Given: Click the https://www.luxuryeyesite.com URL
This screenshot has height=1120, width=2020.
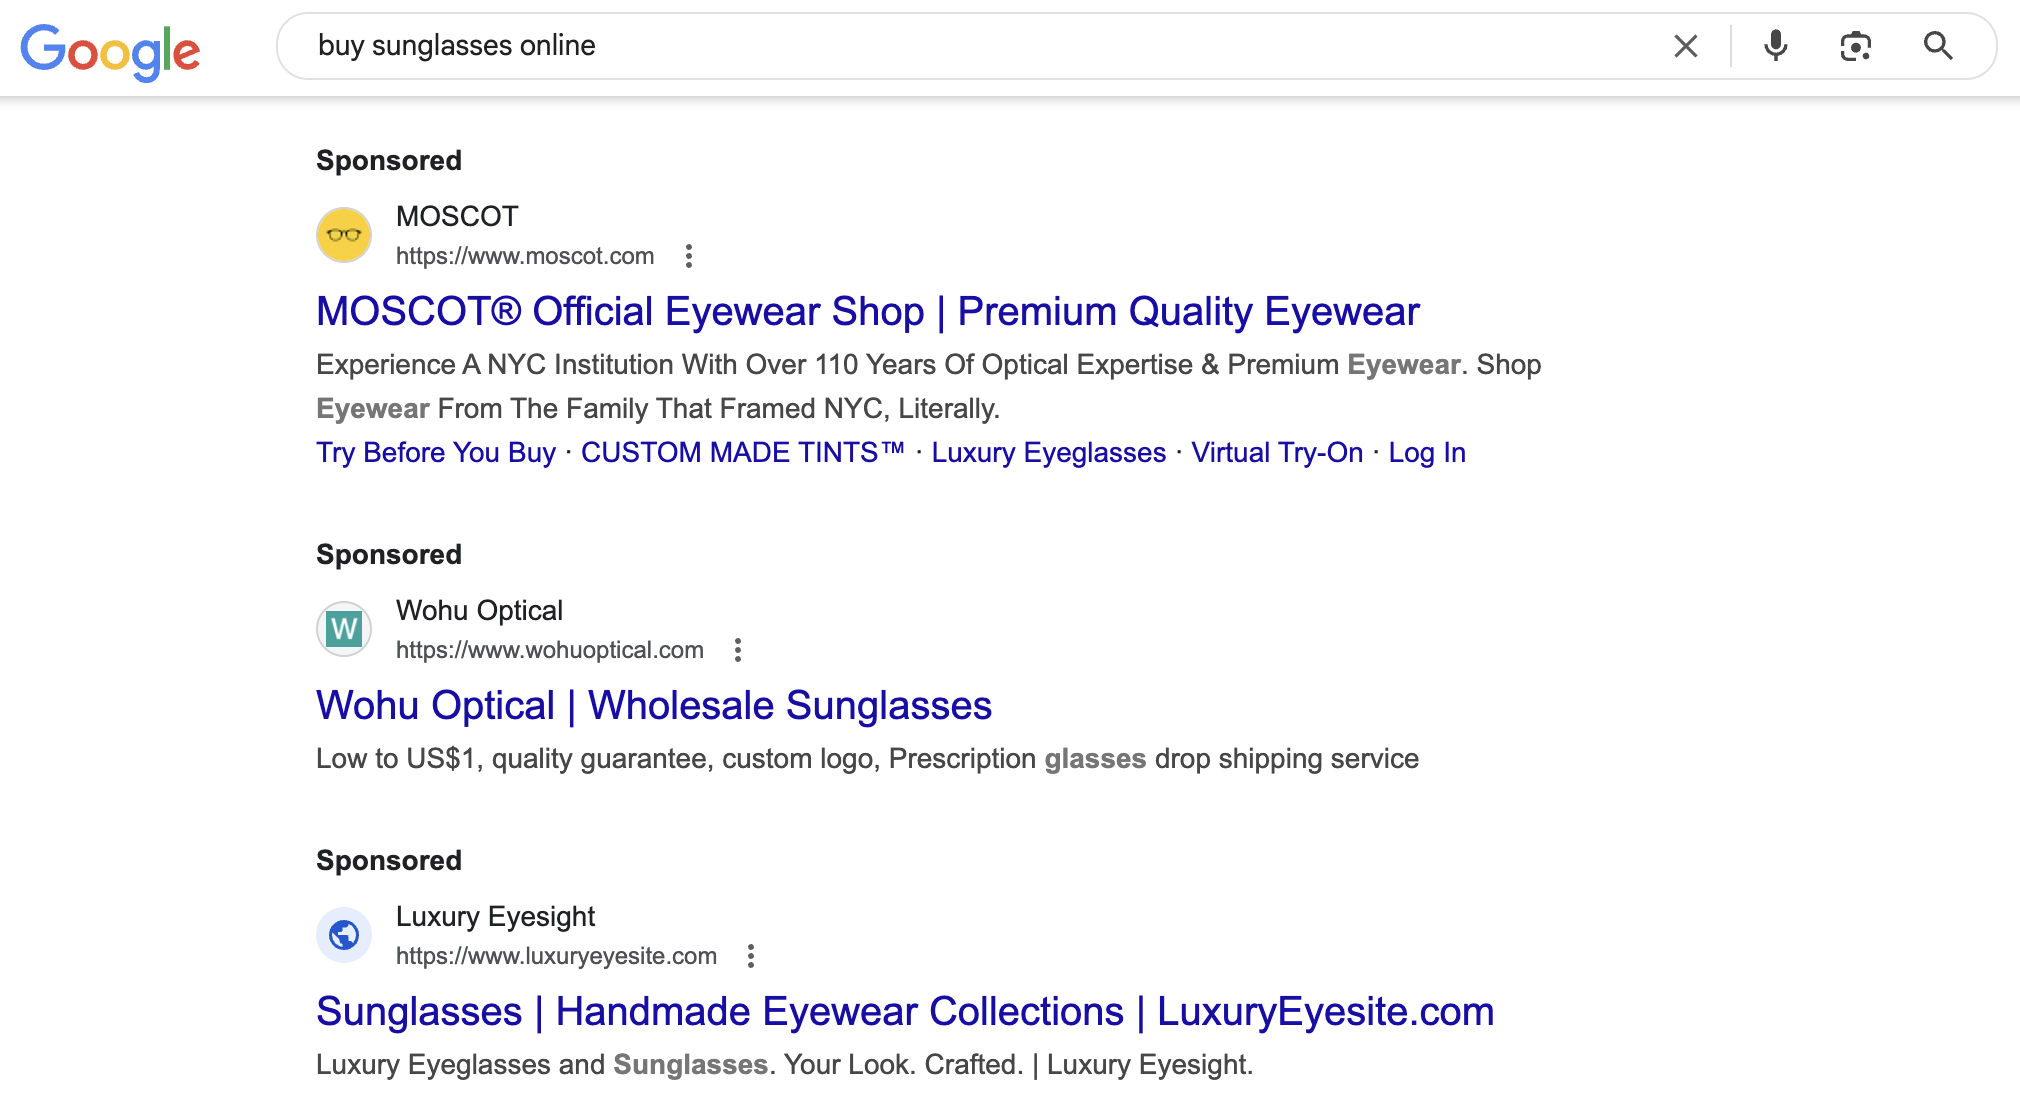Looking at the screenshot, I should click(556, 956).
